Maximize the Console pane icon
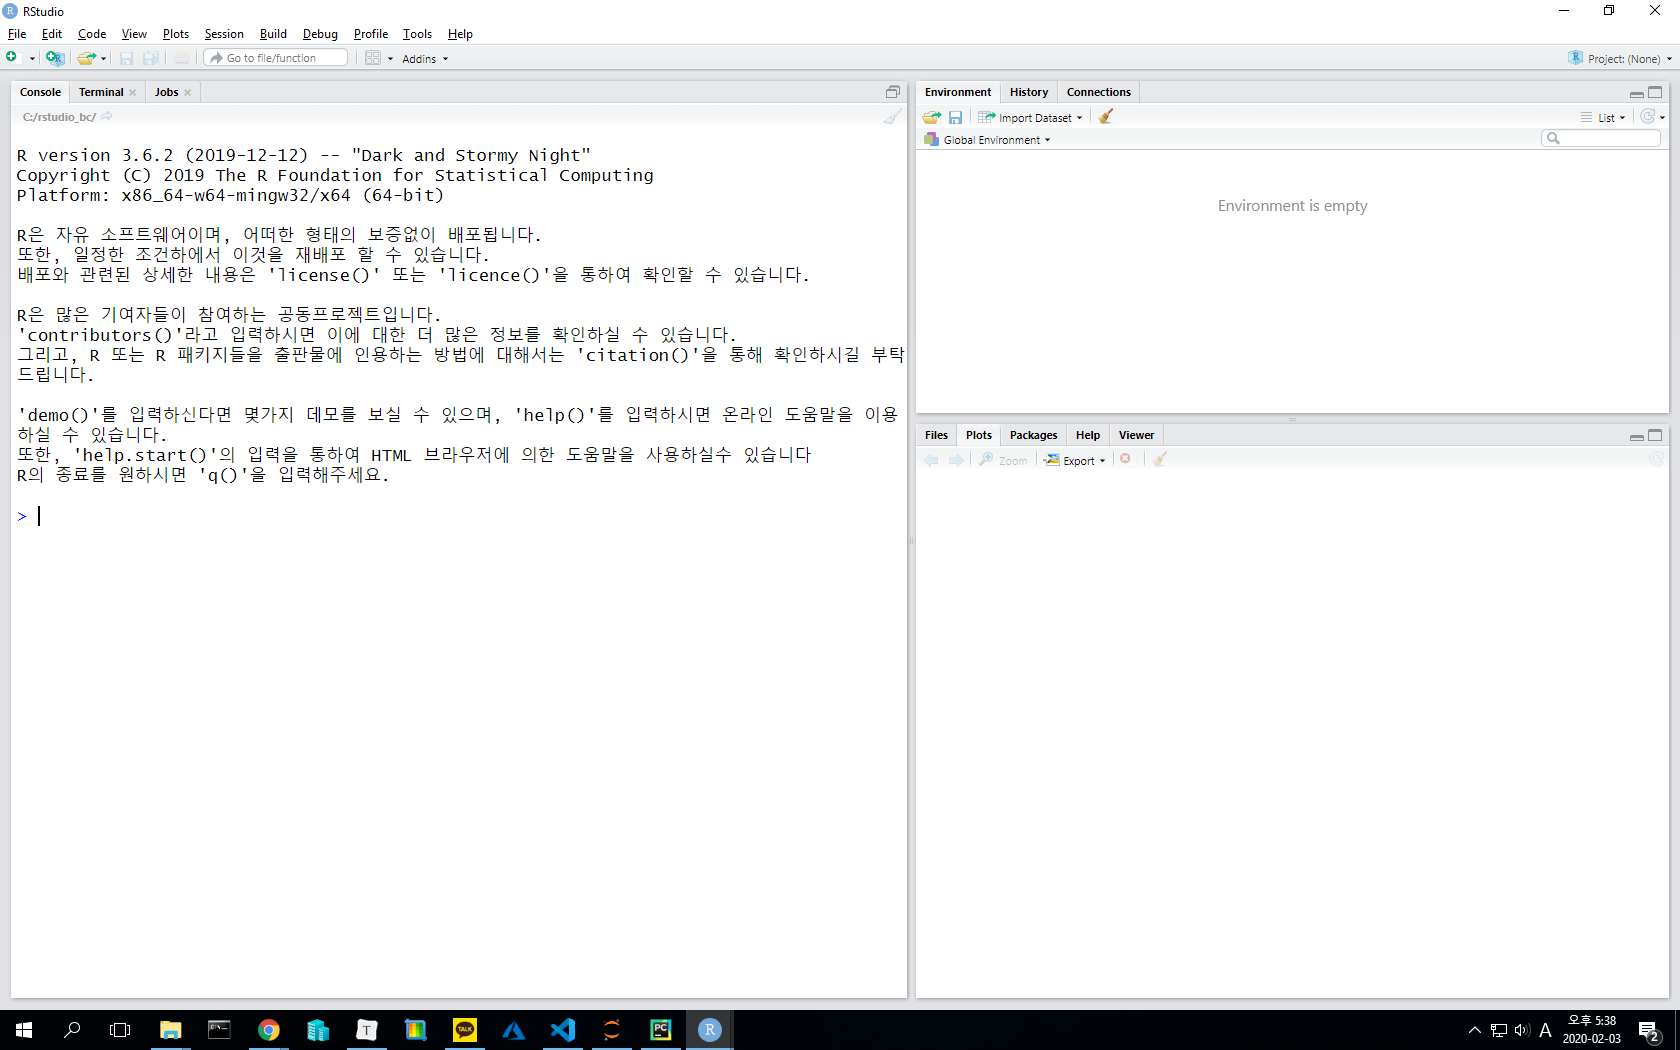1680x1050 pixels. 893,92
